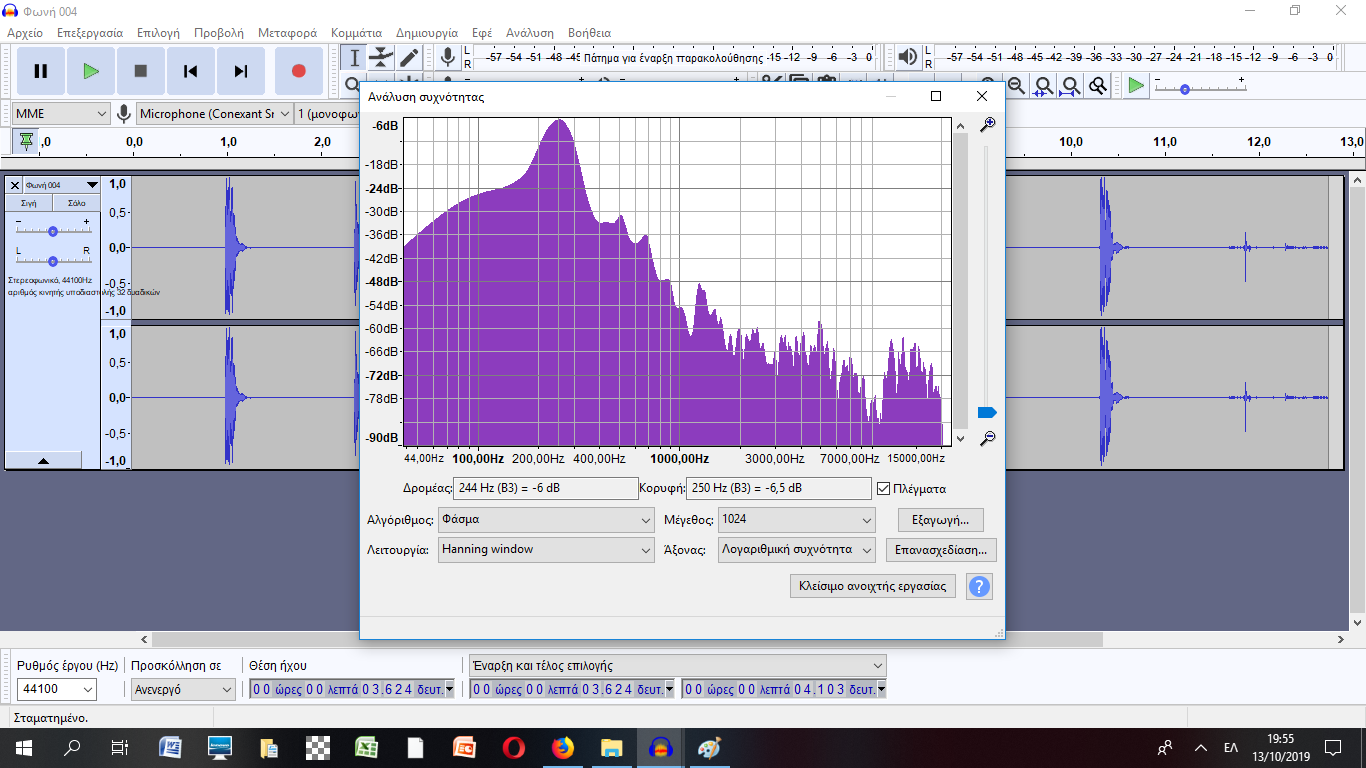Open the blue help question mark
Image resolution: width=1366 pixels, height=768 pixels.
pyautogui.click(x=979, y=586)
